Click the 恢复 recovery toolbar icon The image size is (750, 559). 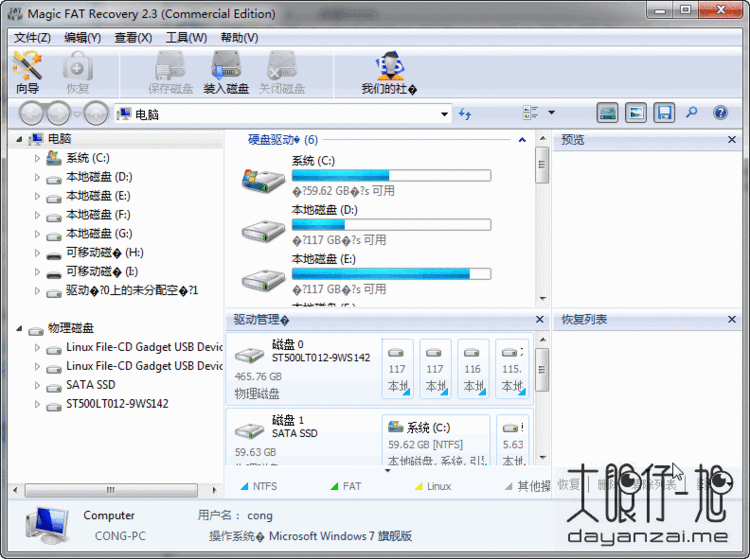[x=77, y=73]
